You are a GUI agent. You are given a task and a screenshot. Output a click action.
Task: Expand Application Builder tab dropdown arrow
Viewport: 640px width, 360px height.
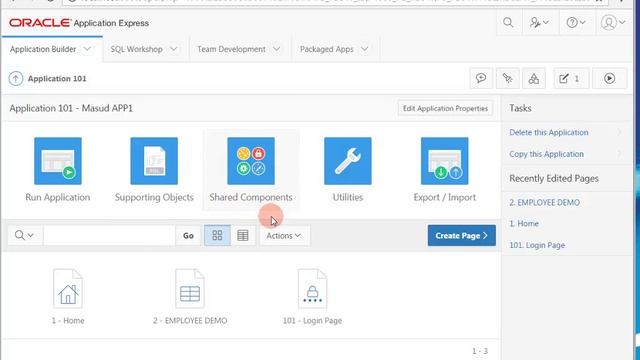(87, 49)
